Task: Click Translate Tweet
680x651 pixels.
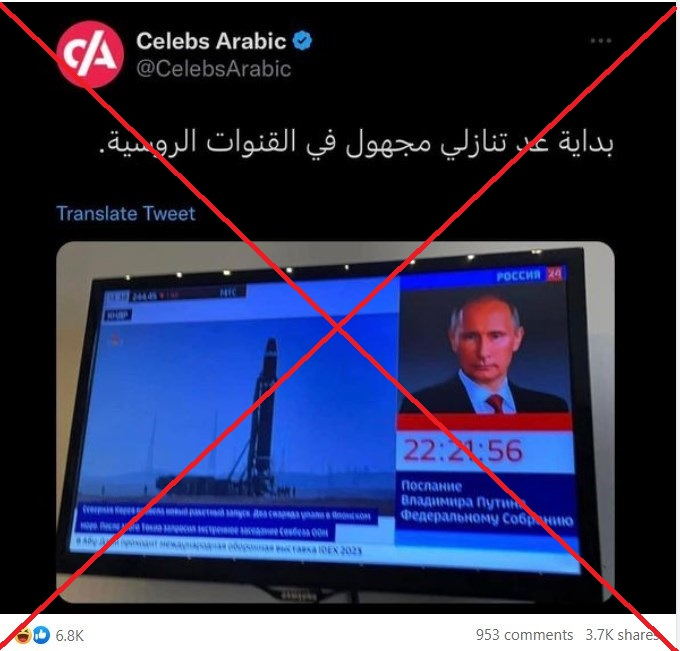Action: click(126, 213)
